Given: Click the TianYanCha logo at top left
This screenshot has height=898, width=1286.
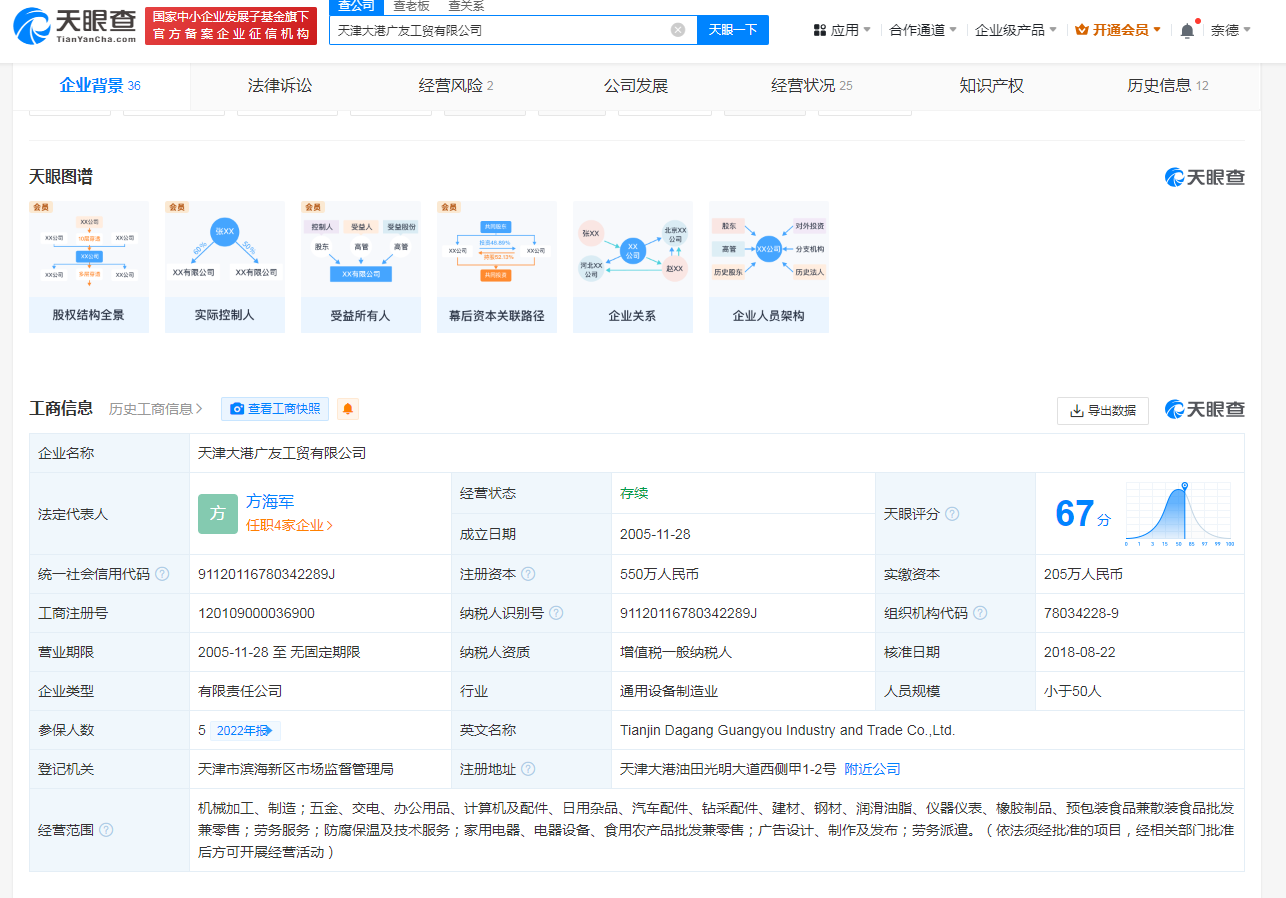Looking at the screenshot, I should point(75,27).
